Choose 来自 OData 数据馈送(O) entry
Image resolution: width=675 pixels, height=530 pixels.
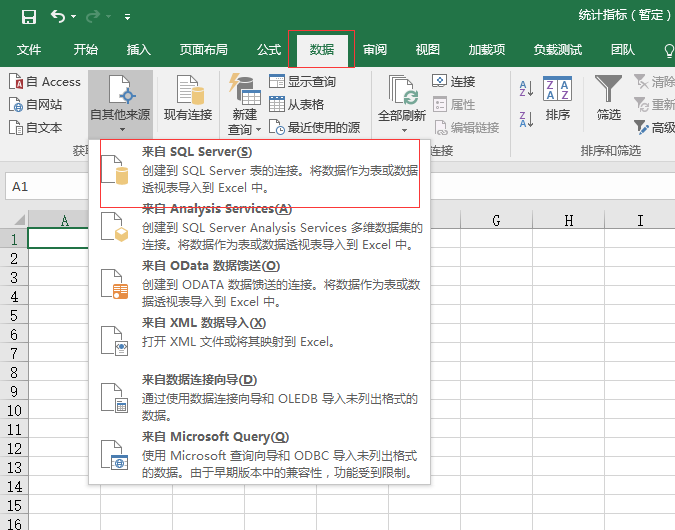260,284
